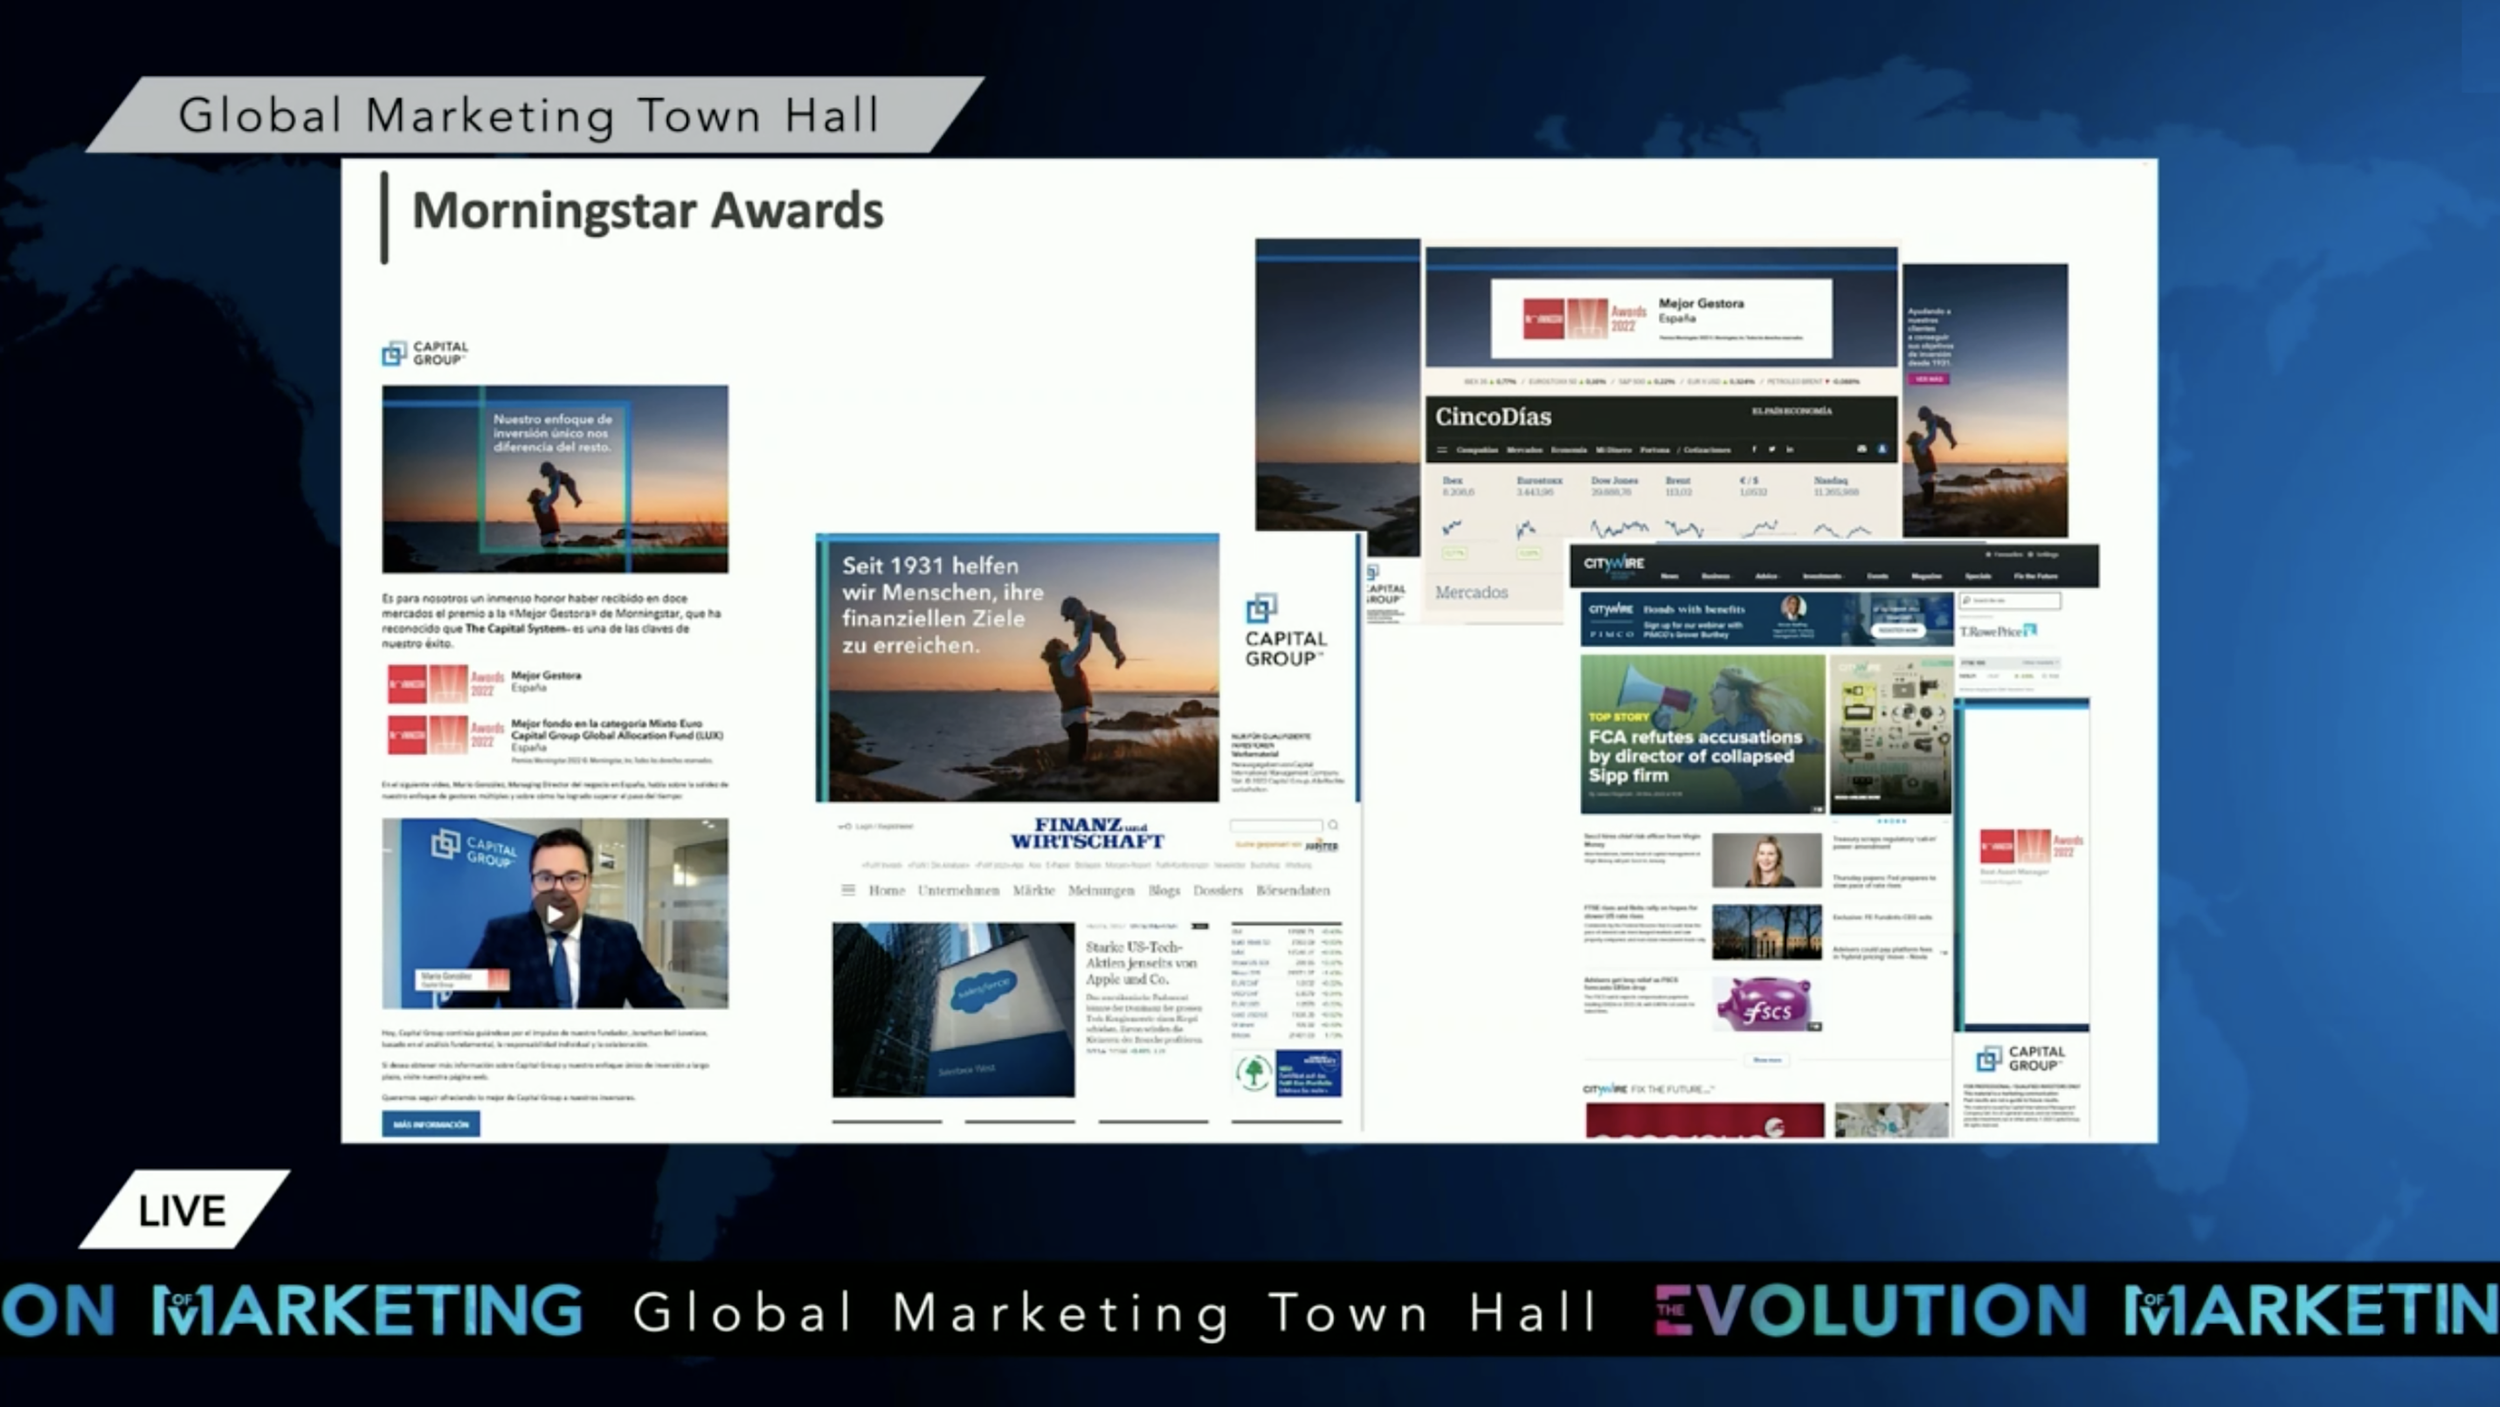Click the CincoDías user account icon
Viewport: 2500px width, 1407px height.
[x=1881, y=450]
